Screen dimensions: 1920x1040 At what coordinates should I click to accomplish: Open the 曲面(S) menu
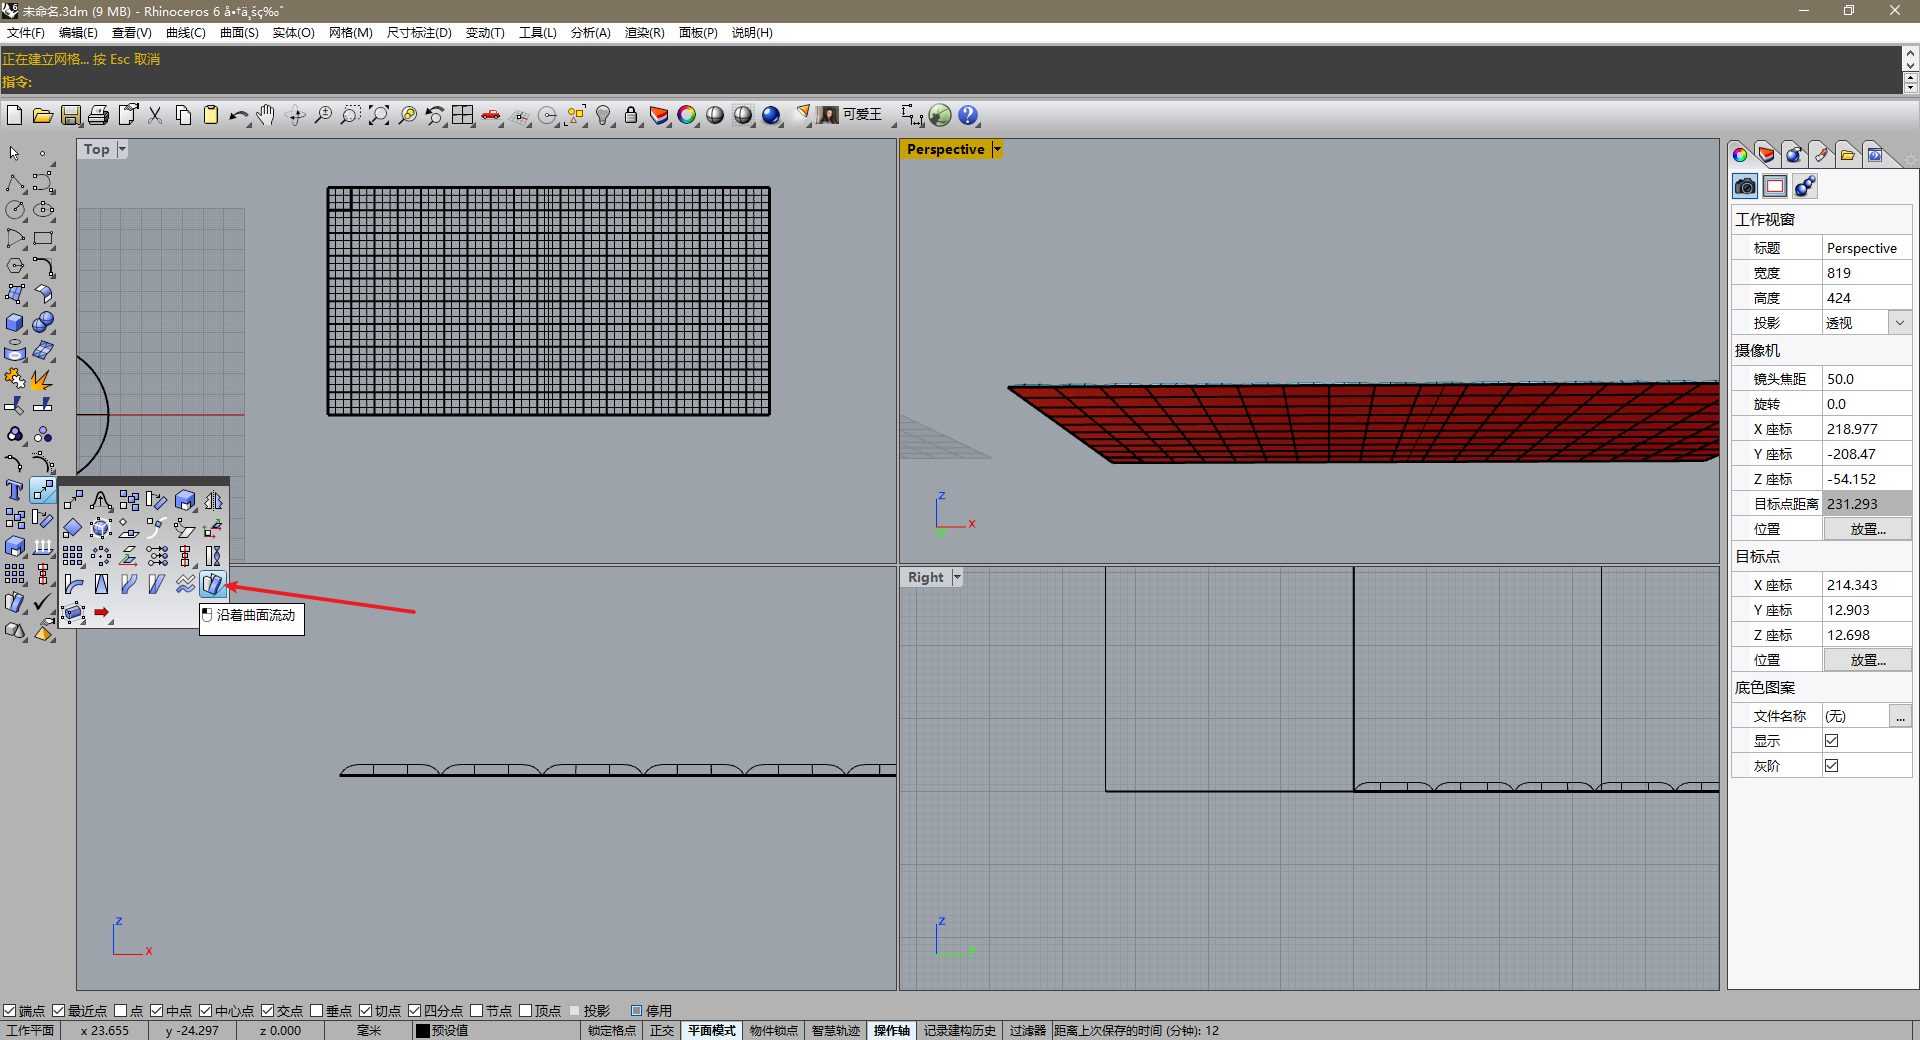pos(239,32)
